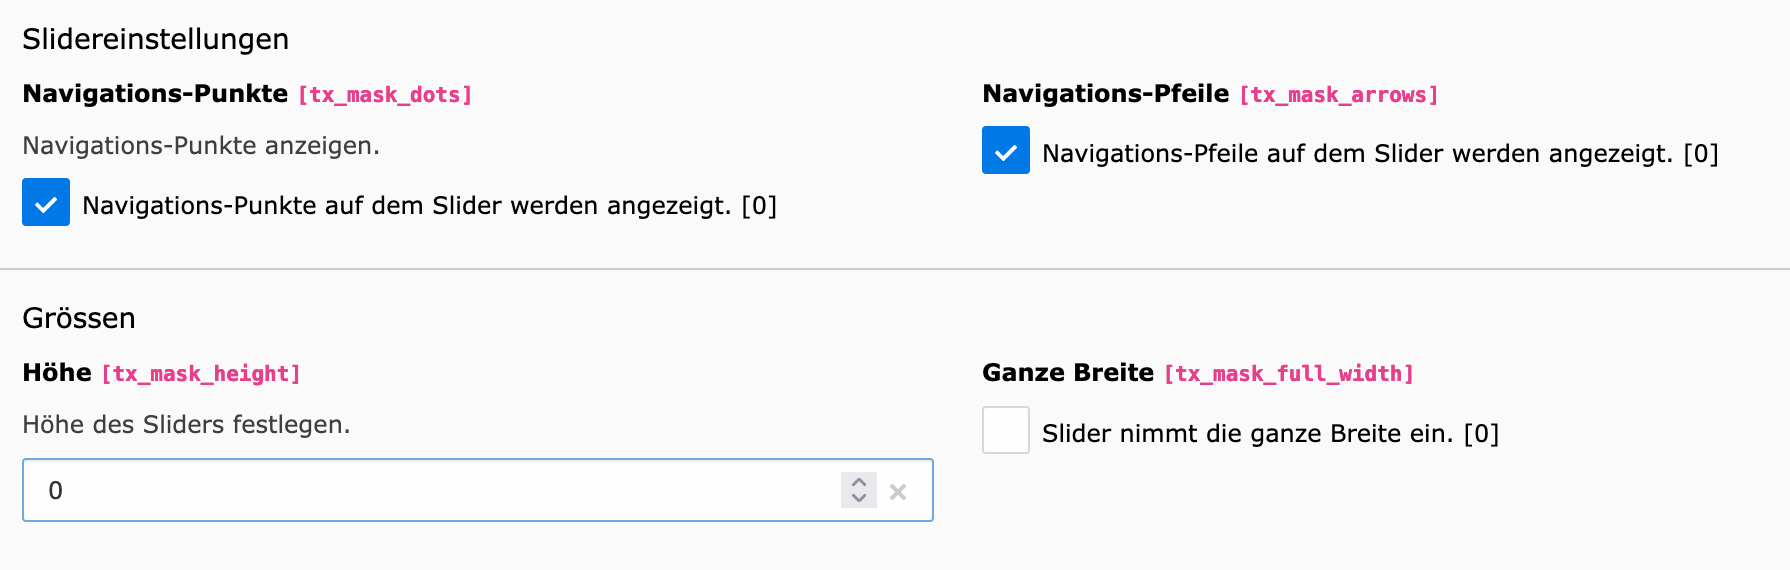Image resolution: width=1790 pixels, height=570 pixels.
Task: Click the [tx_mask_full_width] field name tag
Action: (x=1289, y=374)
